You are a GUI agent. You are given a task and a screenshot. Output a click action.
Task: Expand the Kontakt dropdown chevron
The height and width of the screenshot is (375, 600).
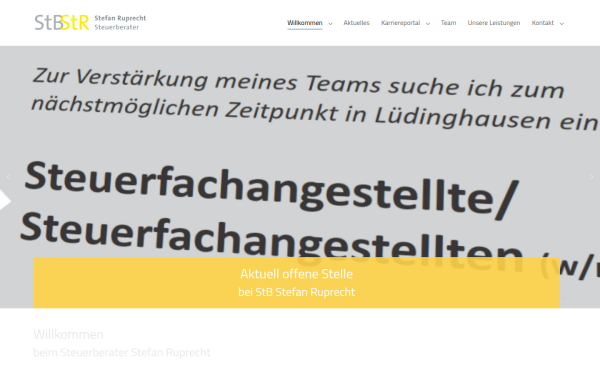561,24
